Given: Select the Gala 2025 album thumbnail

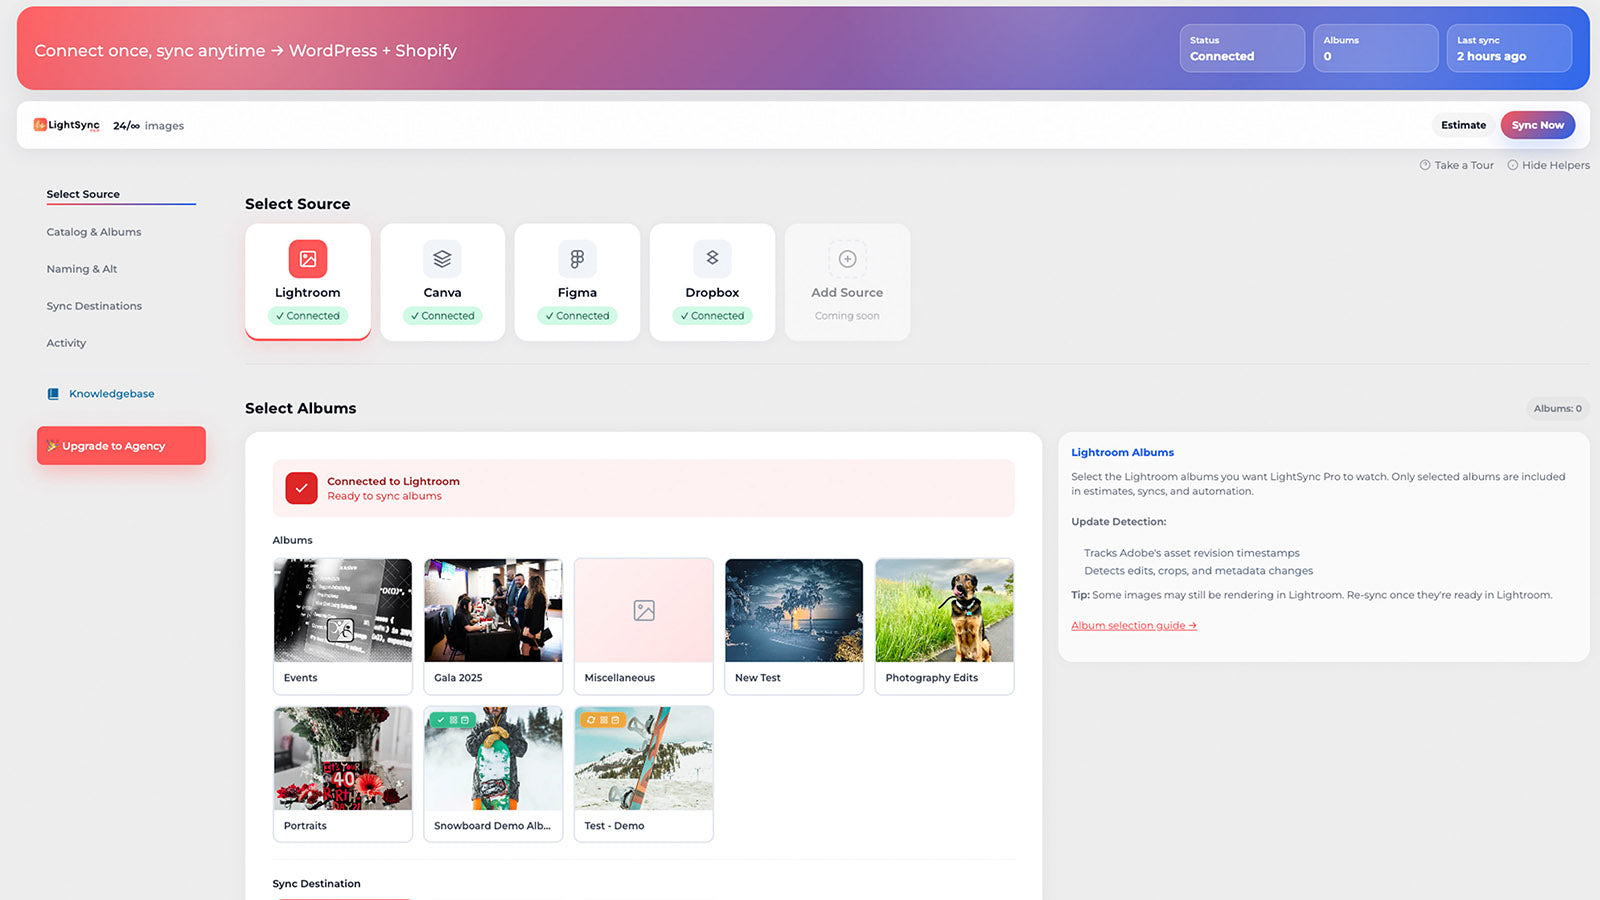Looking at the screenshot, I should (492, 608).
